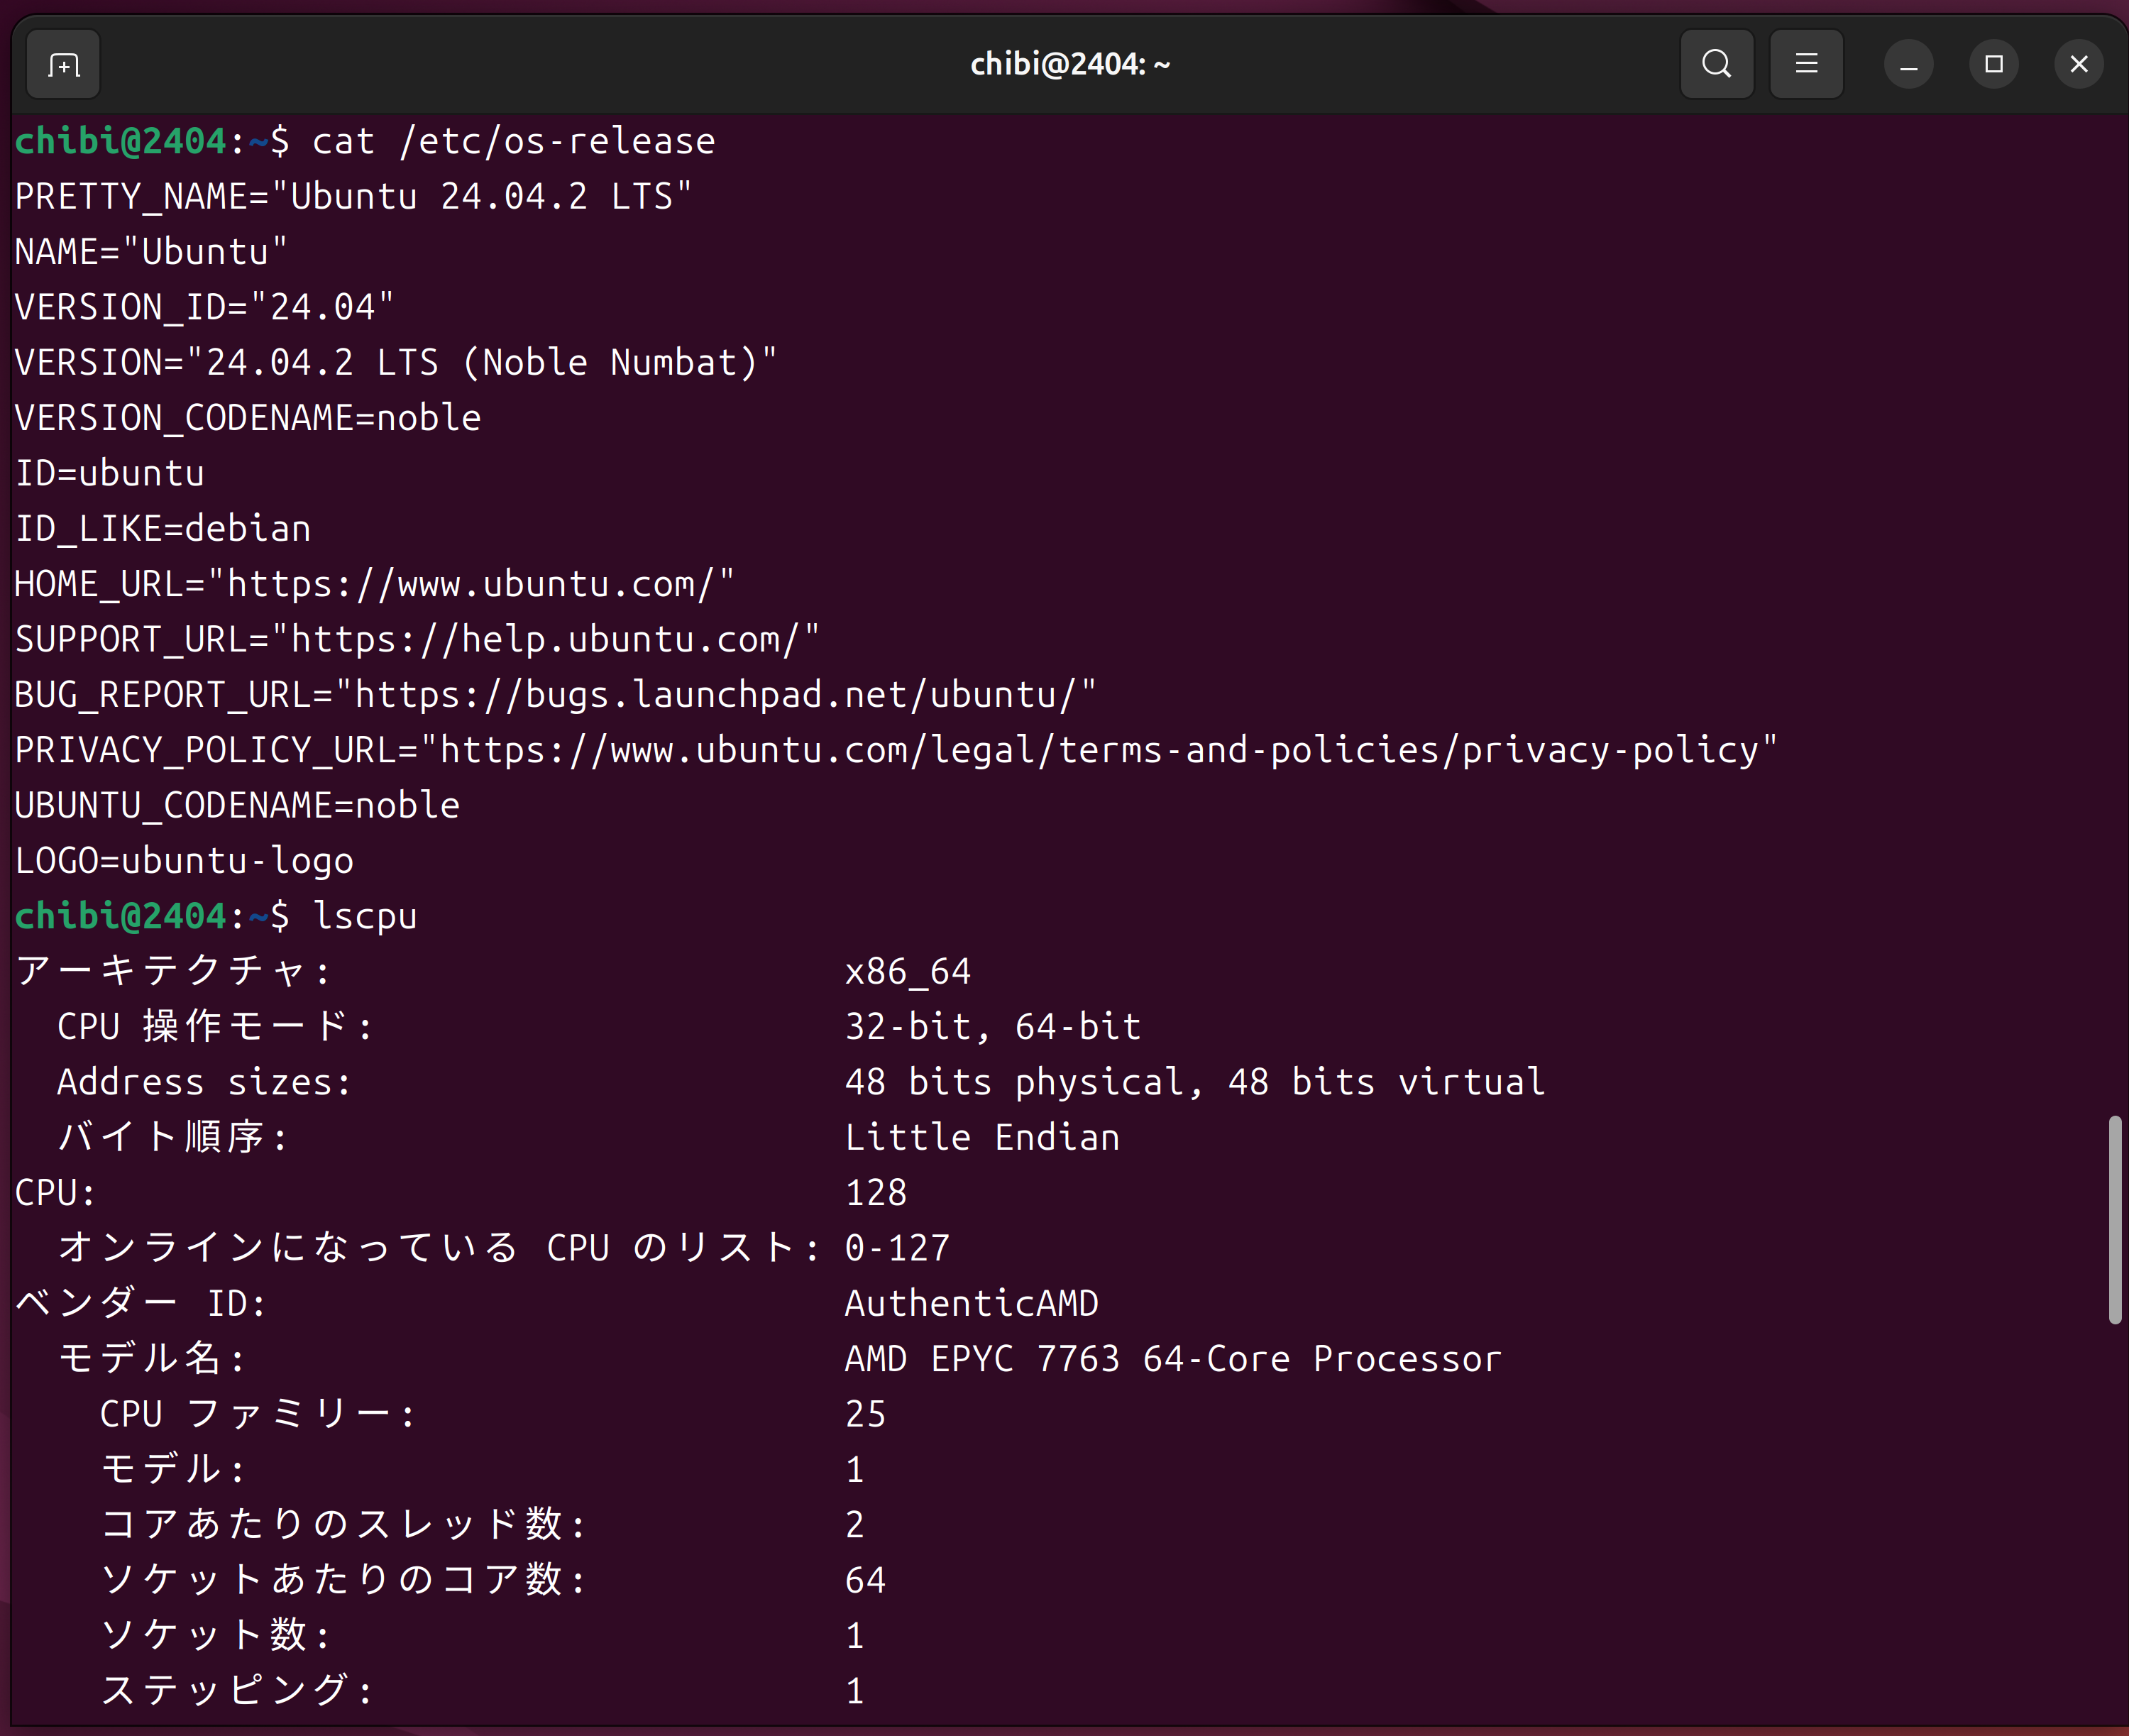Click the x86_64 architecture value
Screen dimensions: 2129x1736
point(907,972)
